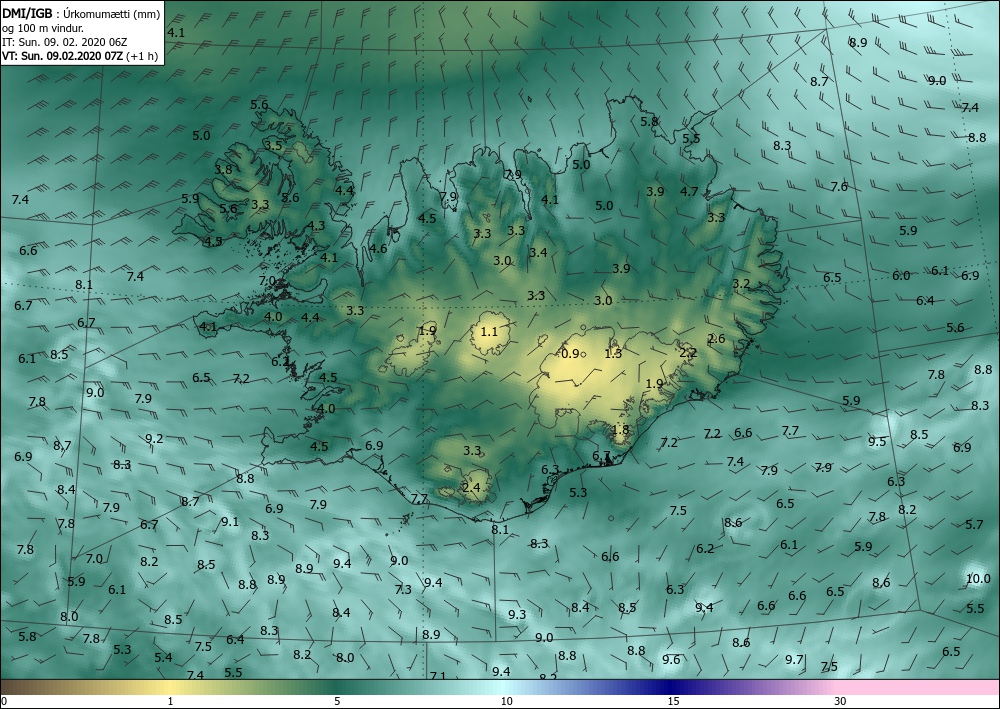Screen dimensions: 1000x709
Task: Click the 2.6 value near the east coast
Action: click(716, 339)
